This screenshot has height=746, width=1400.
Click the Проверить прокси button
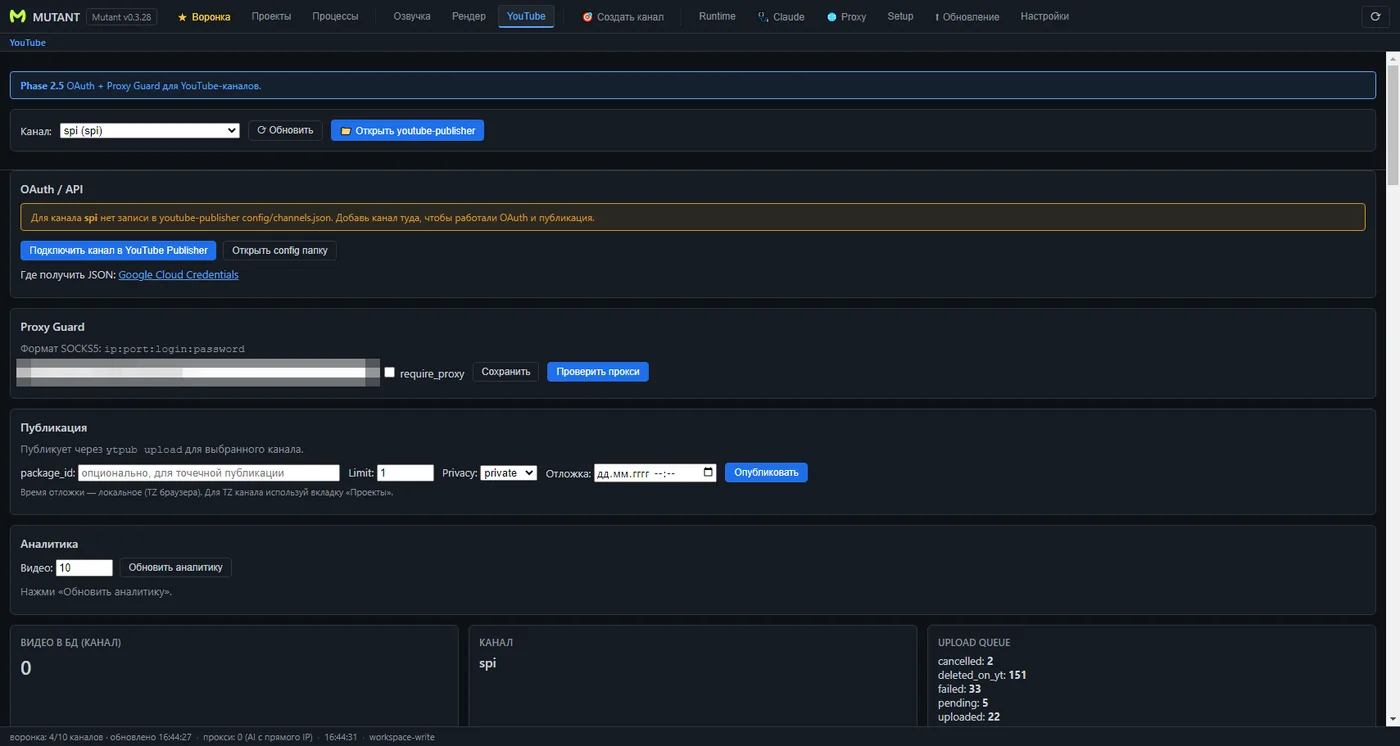pyautogui.click(x=598, y=372)
